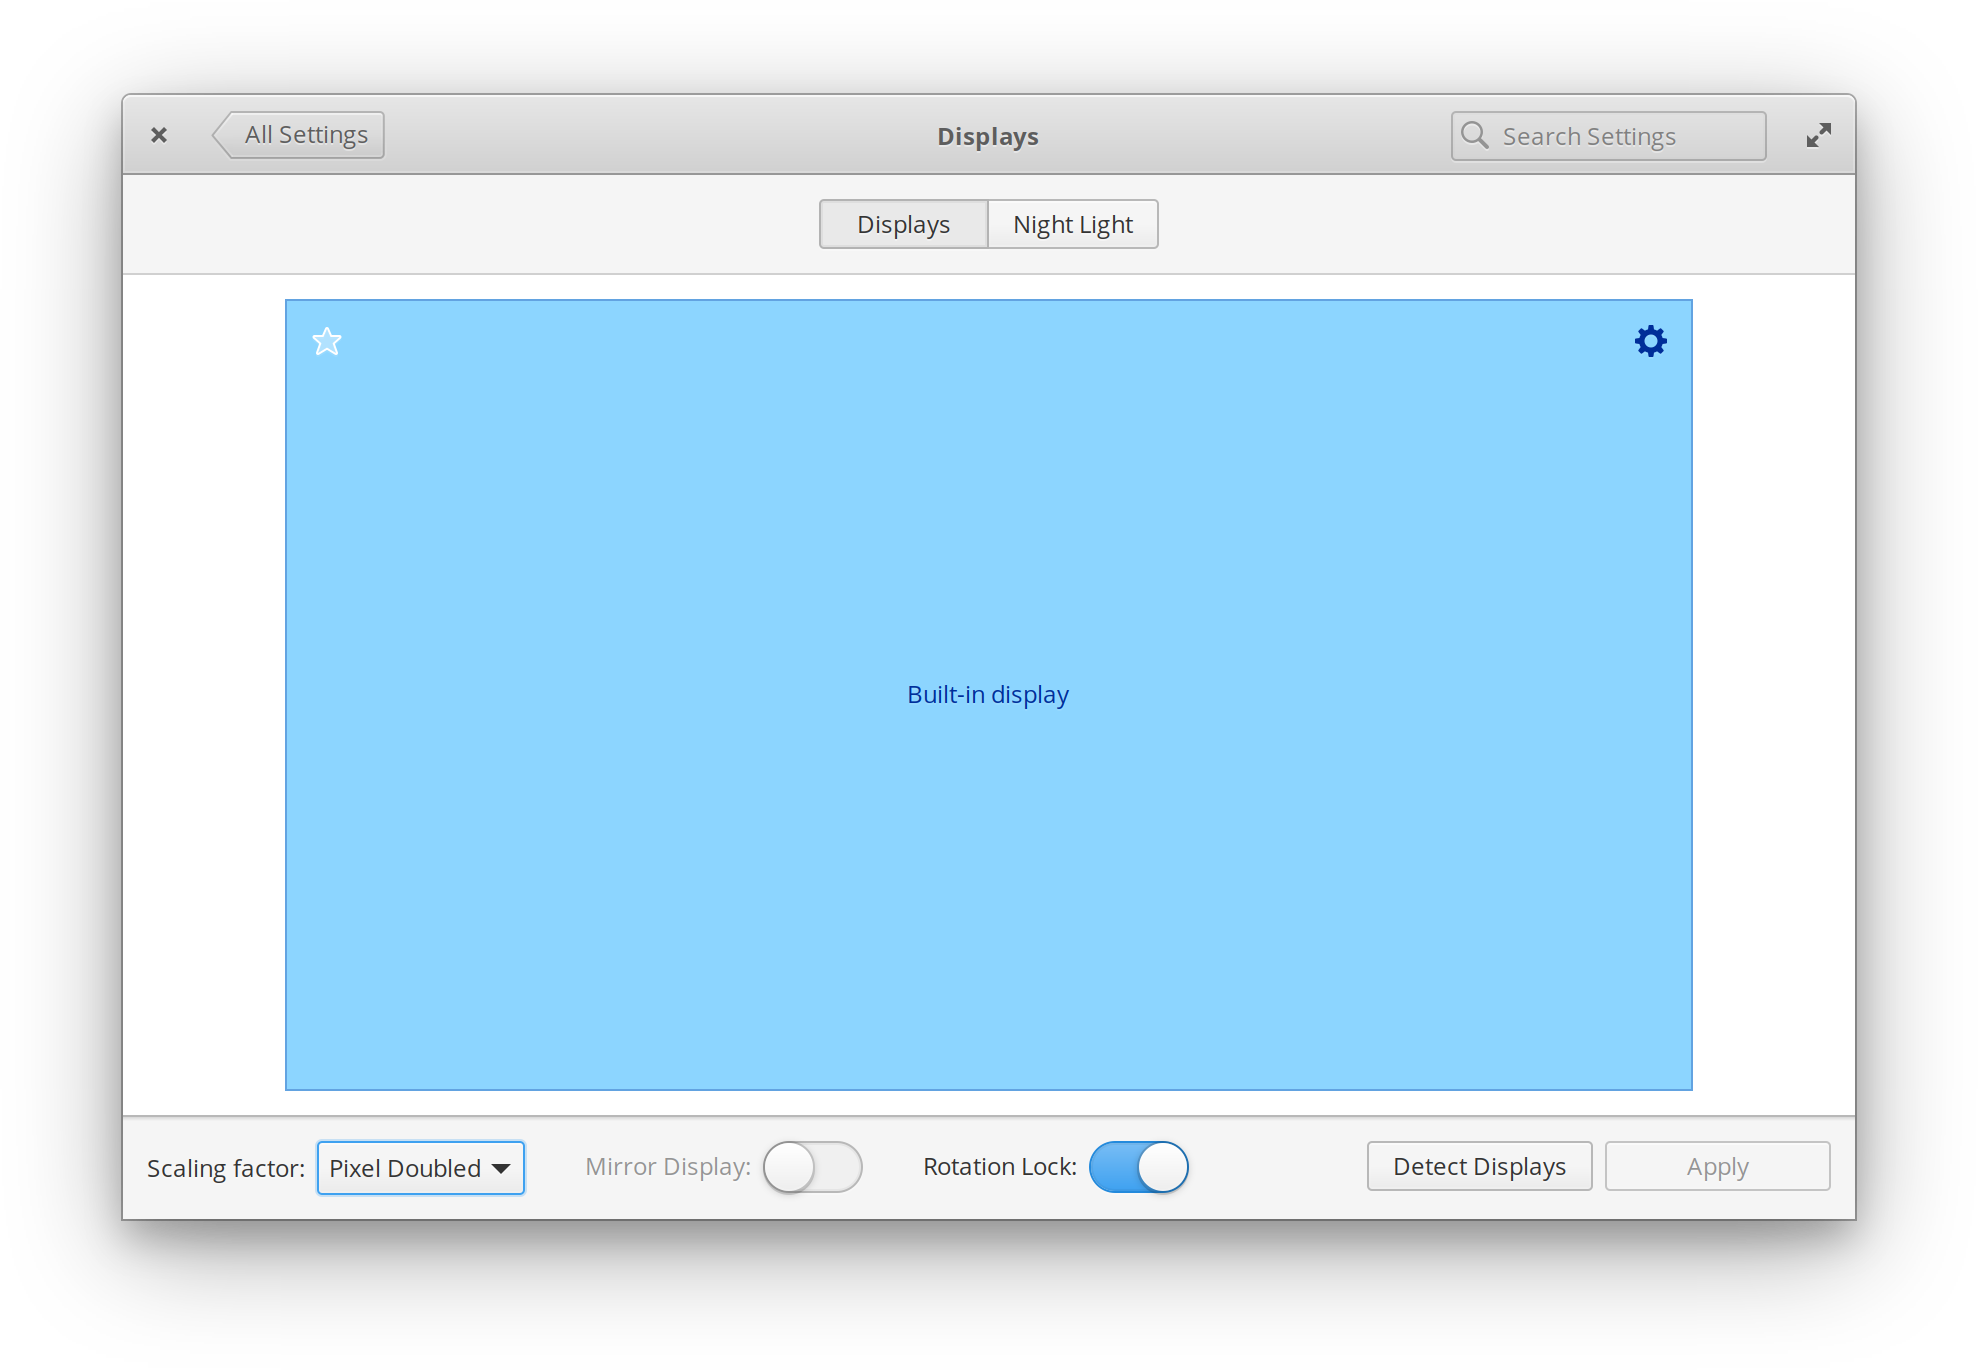Click the primary display star icon
Image resolution: width=1978 pixels, height=1370 pixels.
[x=327, y=342]
